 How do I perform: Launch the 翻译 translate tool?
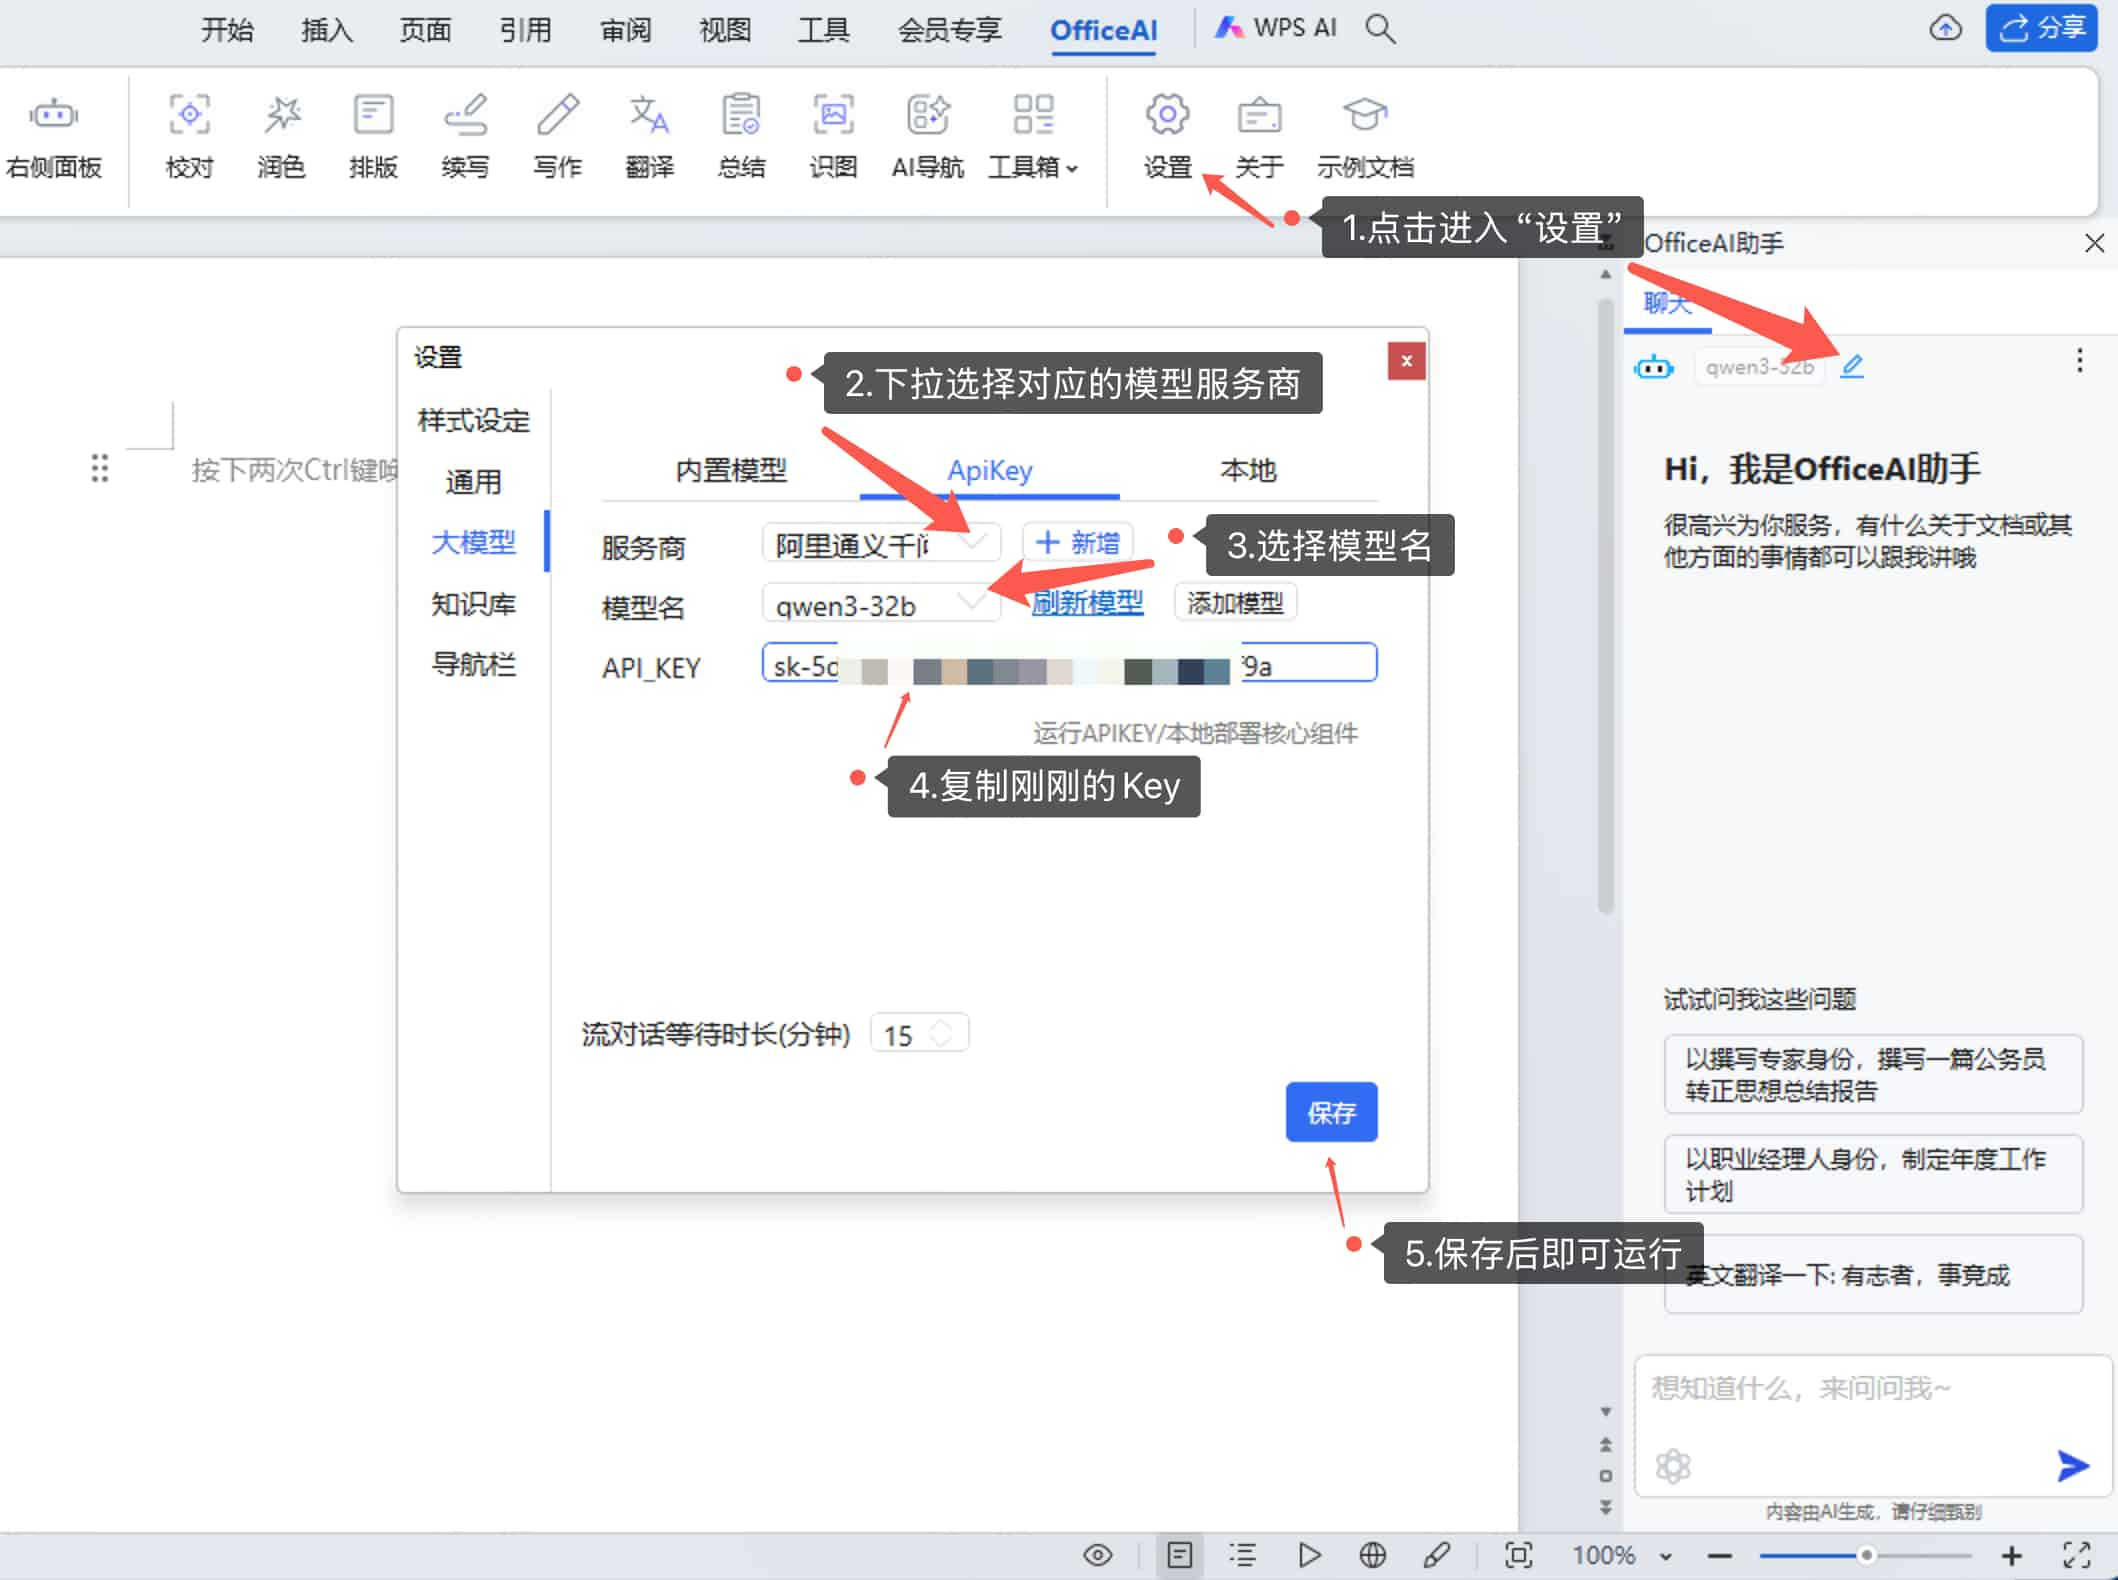(x=649, y=135)
